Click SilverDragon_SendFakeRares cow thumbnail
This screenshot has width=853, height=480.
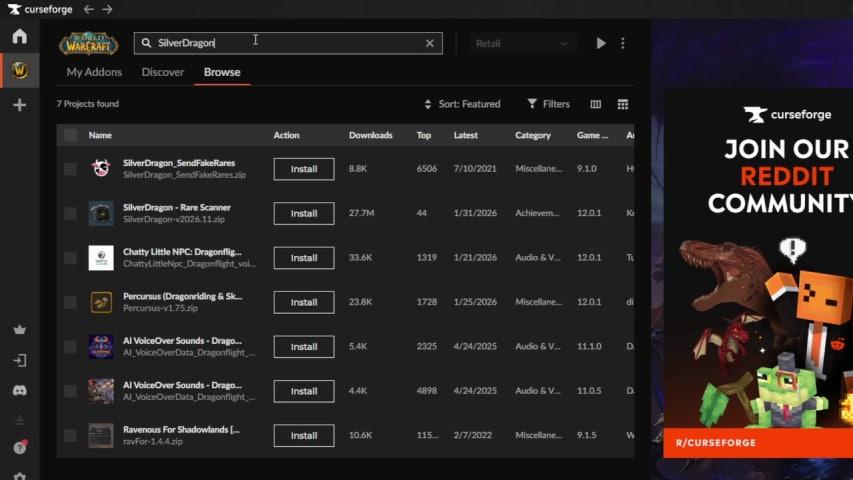(x=101, y=169)
